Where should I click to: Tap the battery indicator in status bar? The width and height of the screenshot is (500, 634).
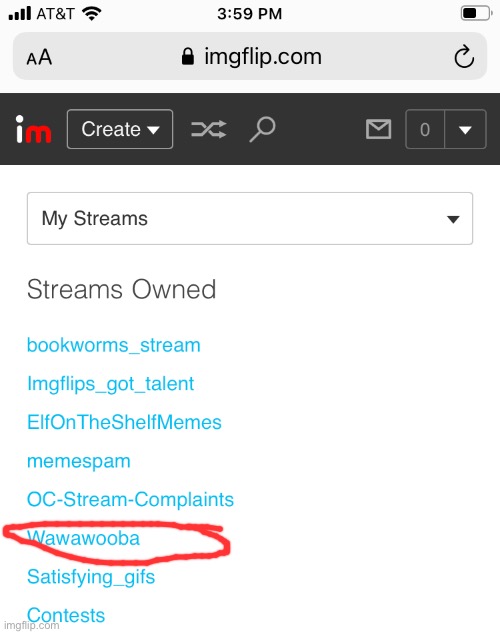[x=476, y=13]
